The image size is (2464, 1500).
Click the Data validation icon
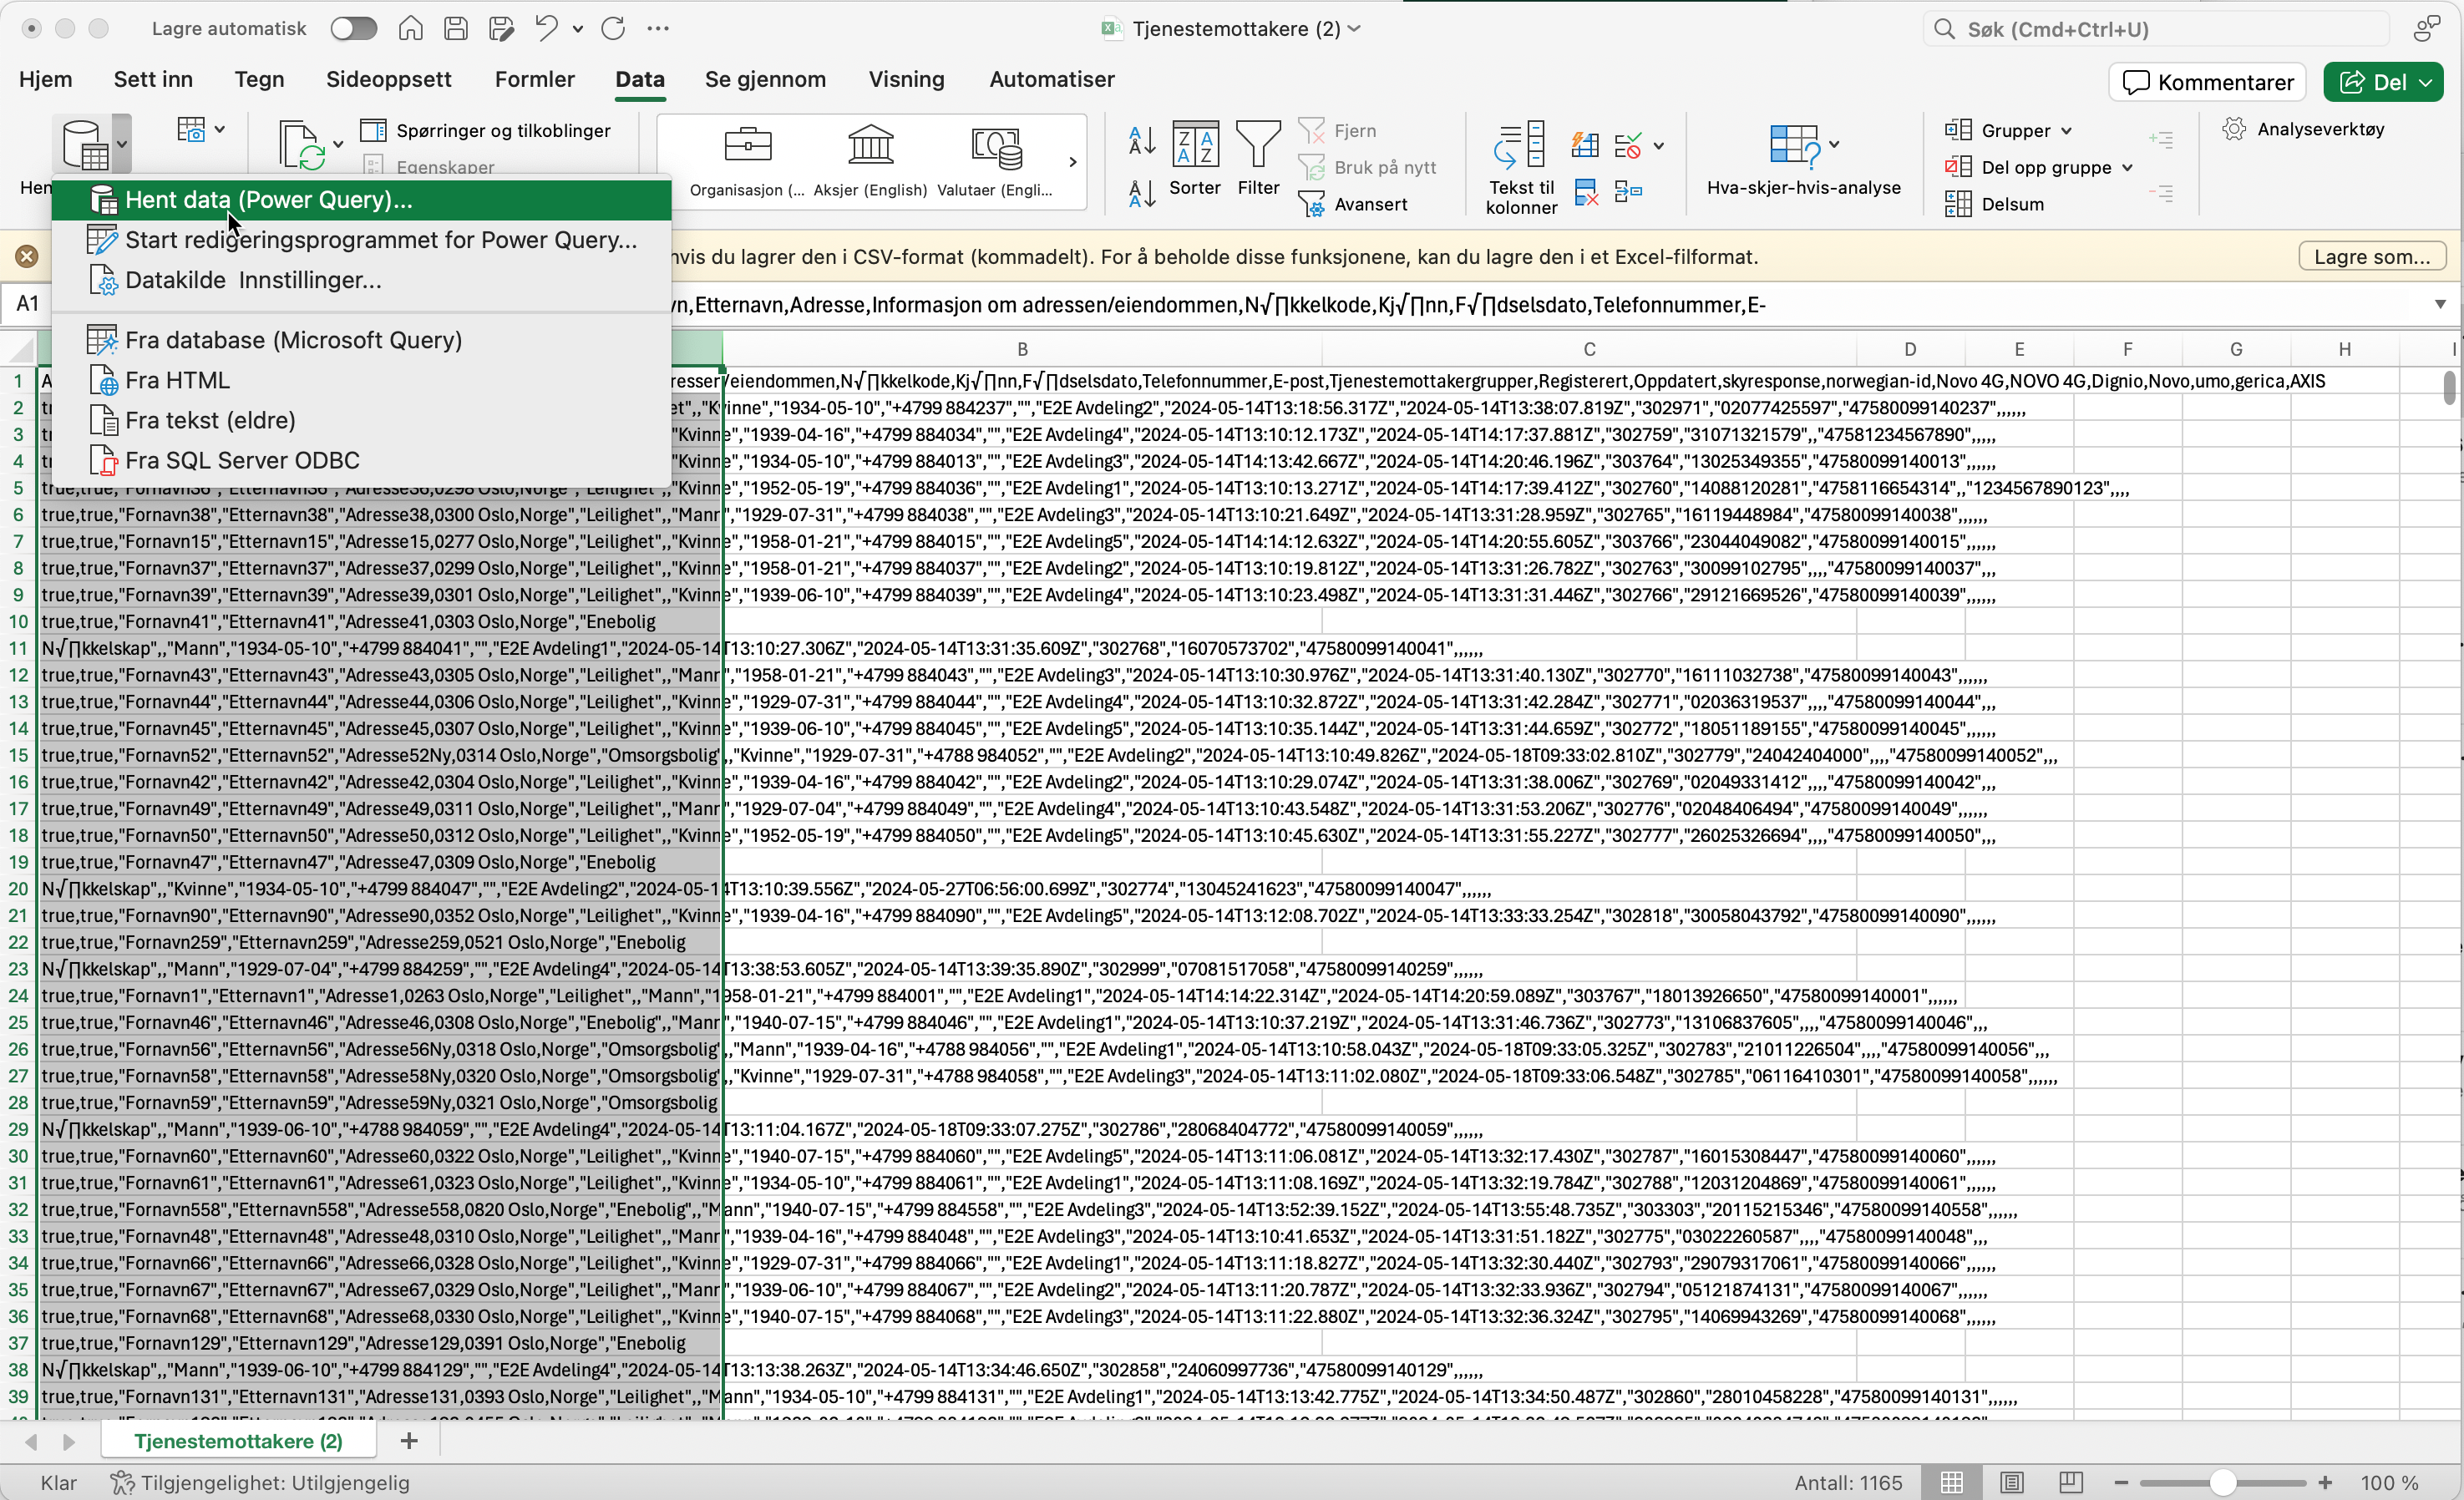click(1628, 146)
